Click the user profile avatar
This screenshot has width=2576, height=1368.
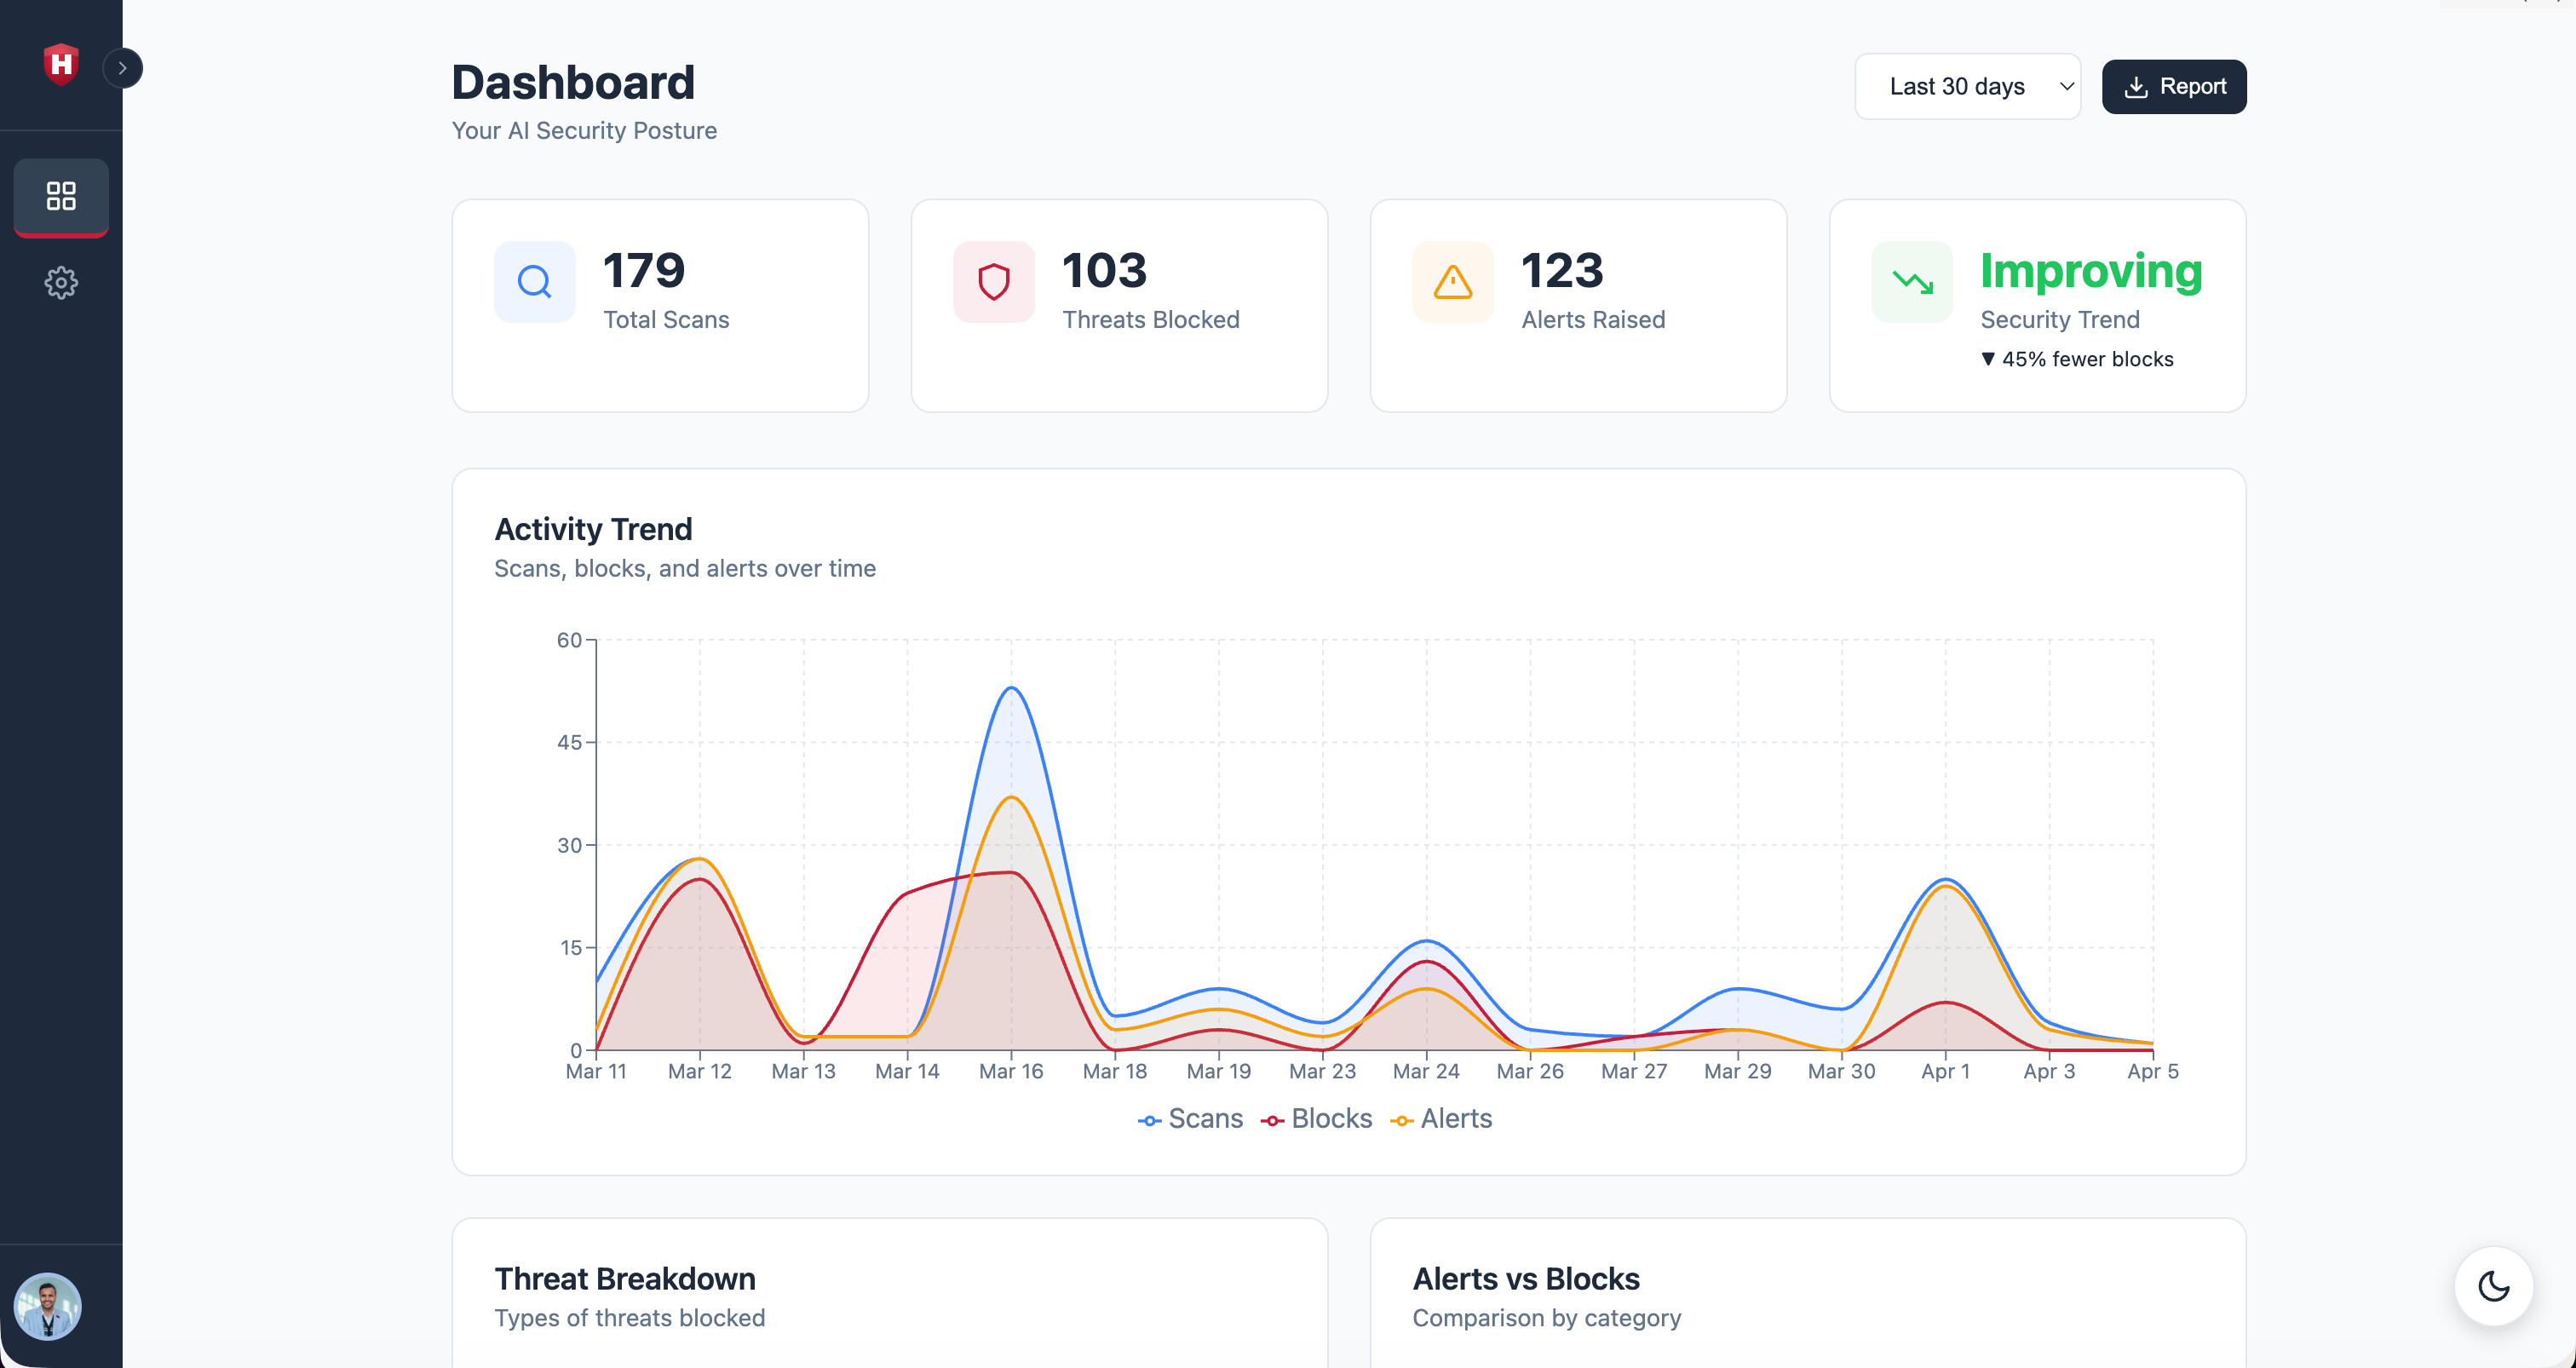[47, 1306]
